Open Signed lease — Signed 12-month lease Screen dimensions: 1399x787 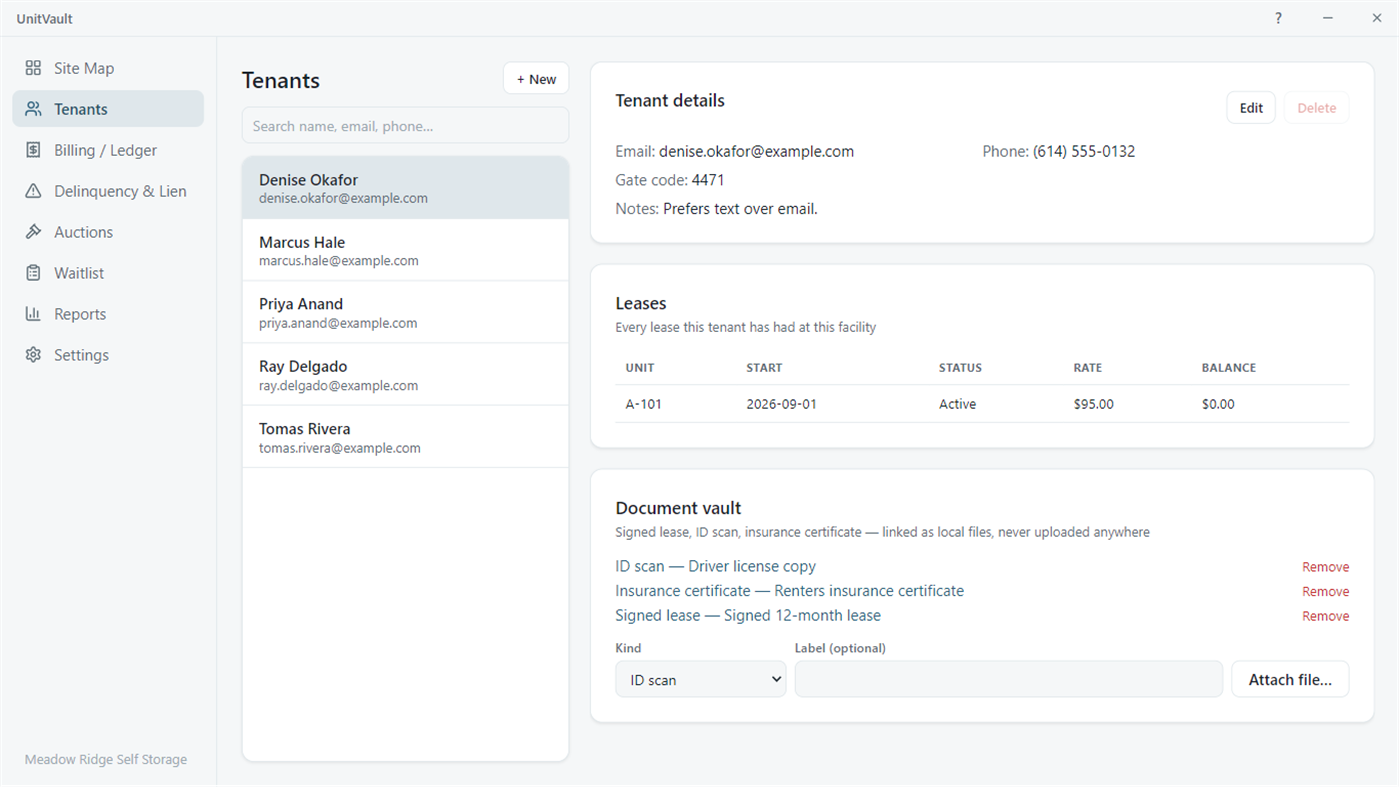(748, 615)
